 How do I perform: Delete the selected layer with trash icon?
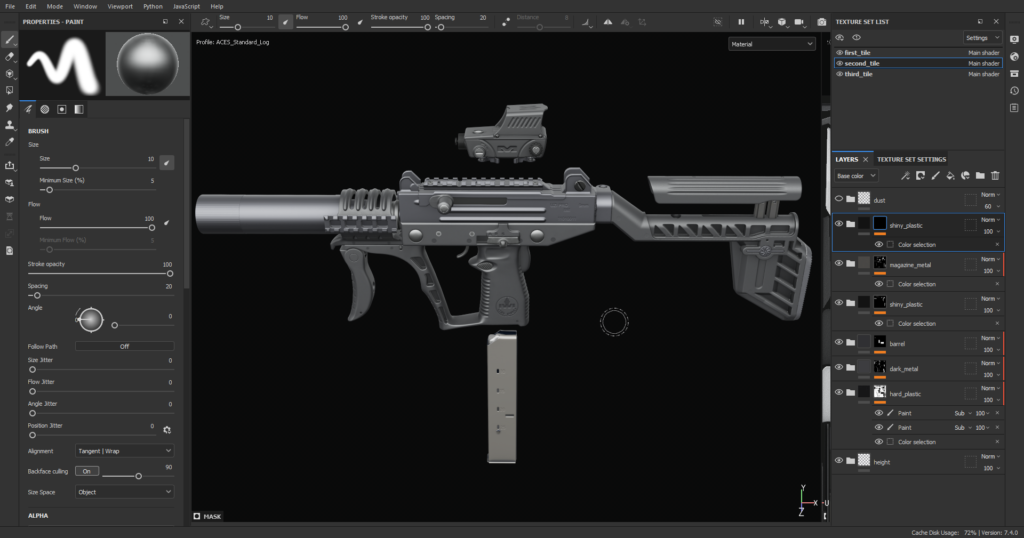pyautogui.click(x=995, y=176)
